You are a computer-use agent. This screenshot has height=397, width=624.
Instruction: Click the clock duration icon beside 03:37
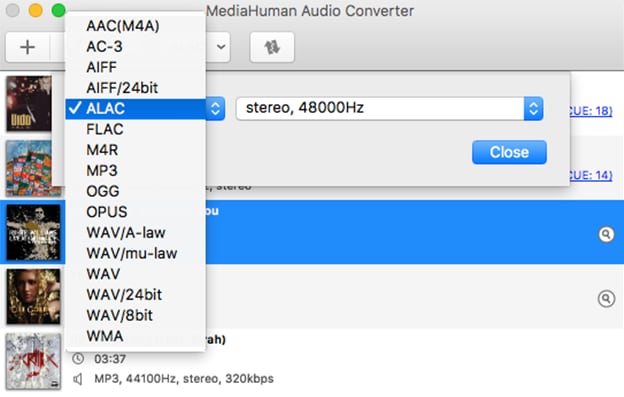point(78,359)
